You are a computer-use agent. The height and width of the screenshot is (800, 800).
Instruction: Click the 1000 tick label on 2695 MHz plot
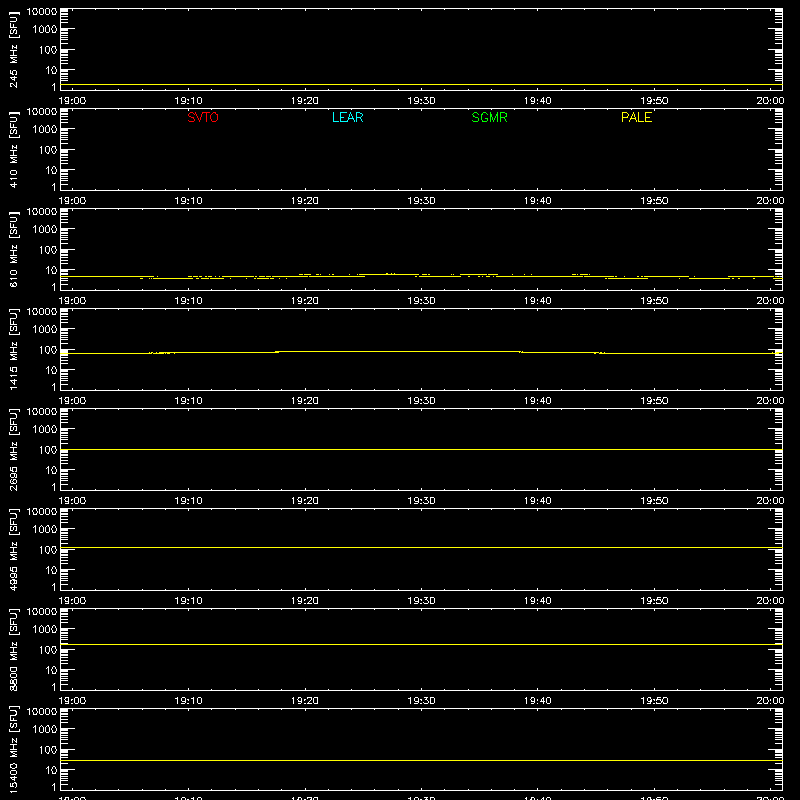pyautogui.click(x=45, y=429)
